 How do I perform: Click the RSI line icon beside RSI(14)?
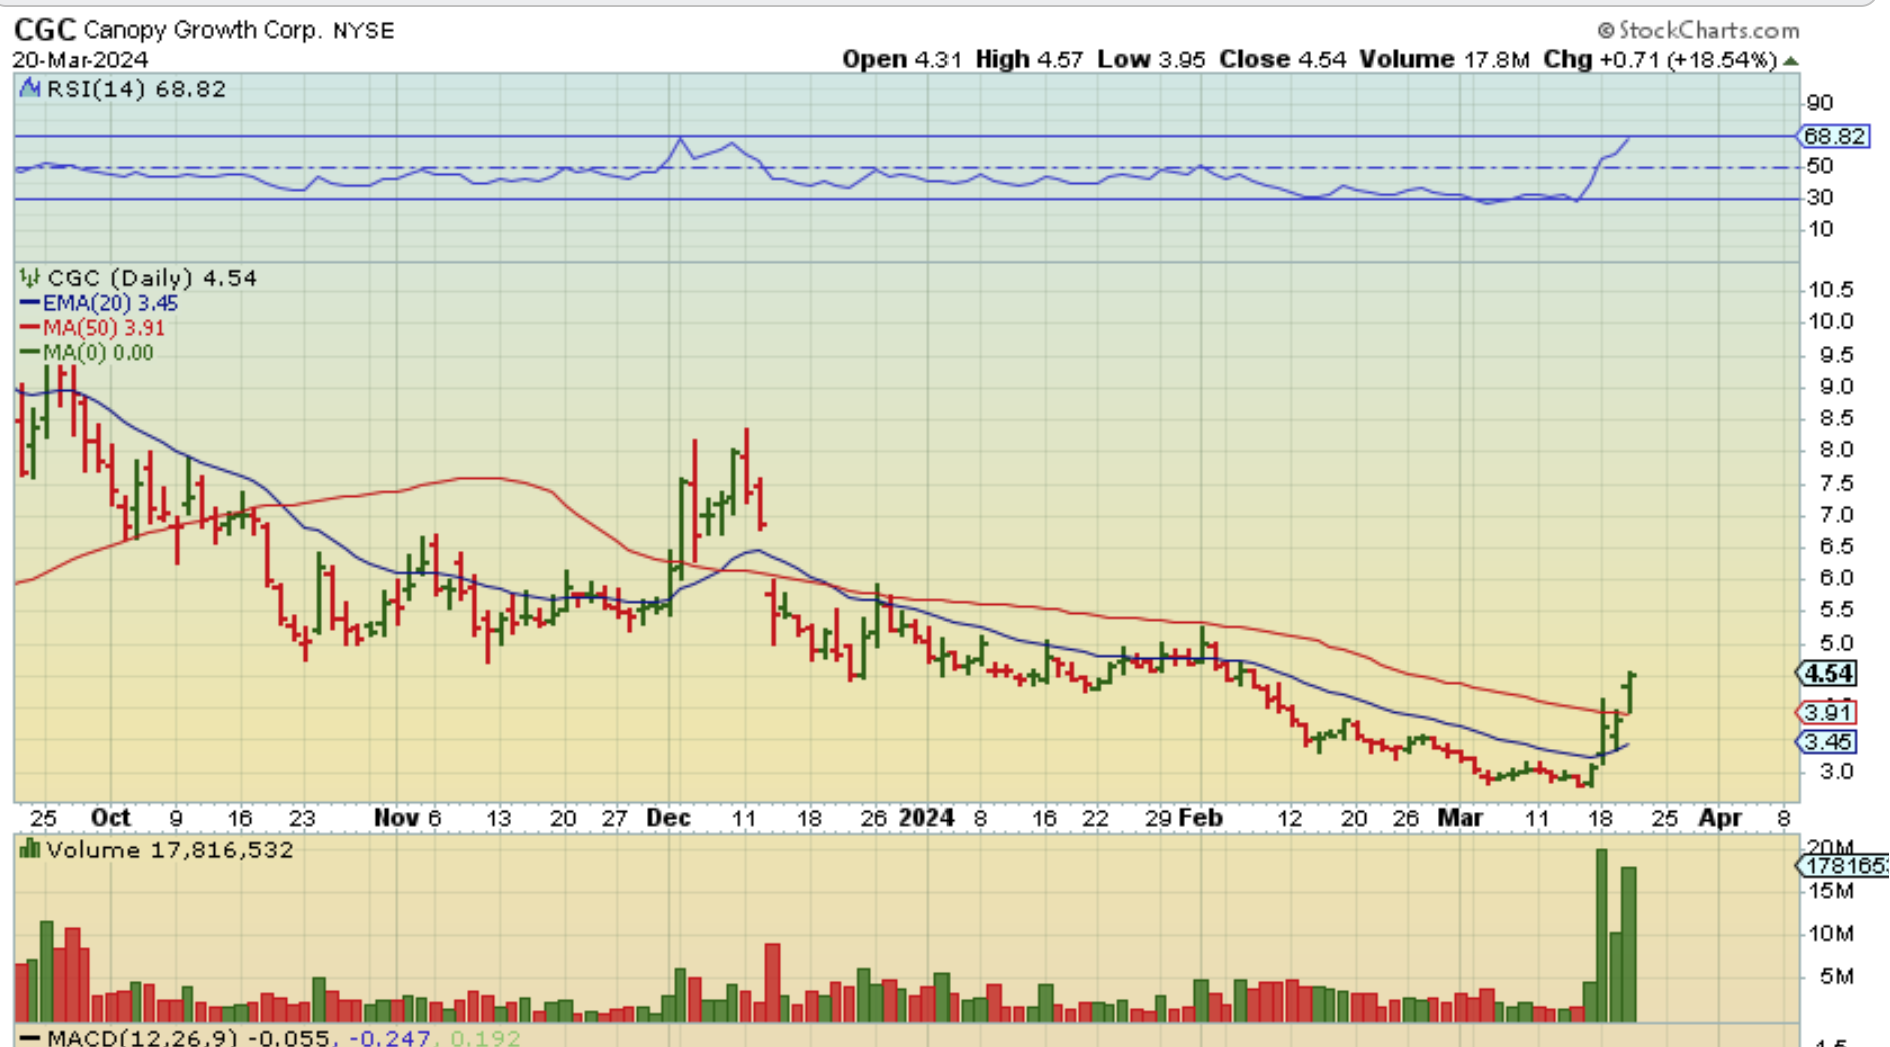pos(30,89)
